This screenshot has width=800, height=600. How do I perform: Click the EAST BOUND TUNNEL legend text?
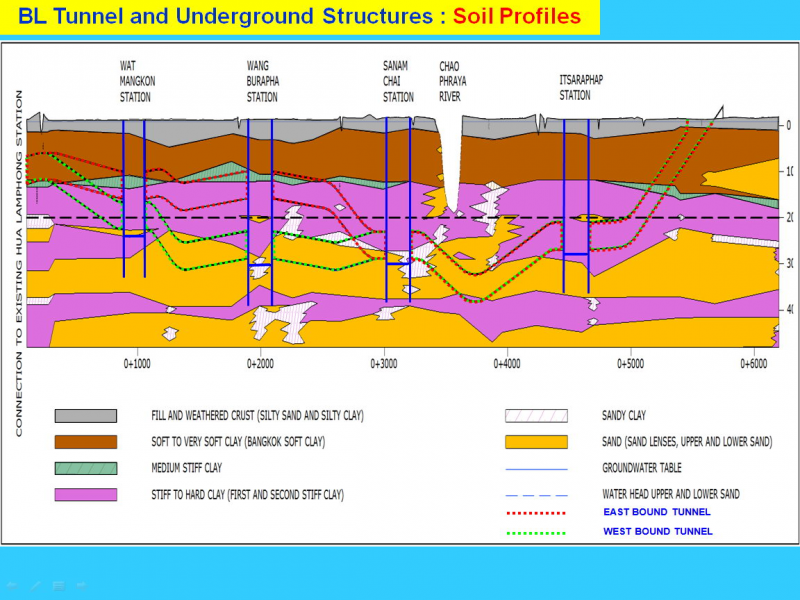tap(657, 512)
